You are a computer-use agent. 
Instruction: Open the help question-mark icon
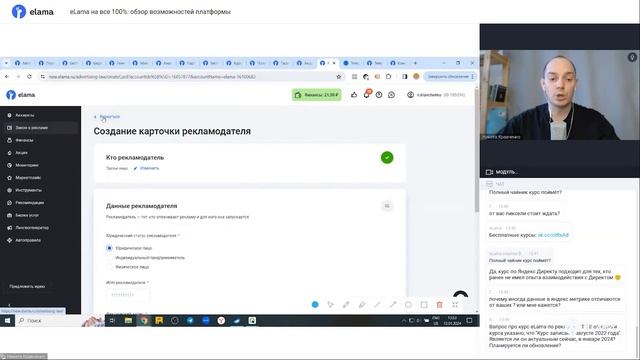point(379,95)
